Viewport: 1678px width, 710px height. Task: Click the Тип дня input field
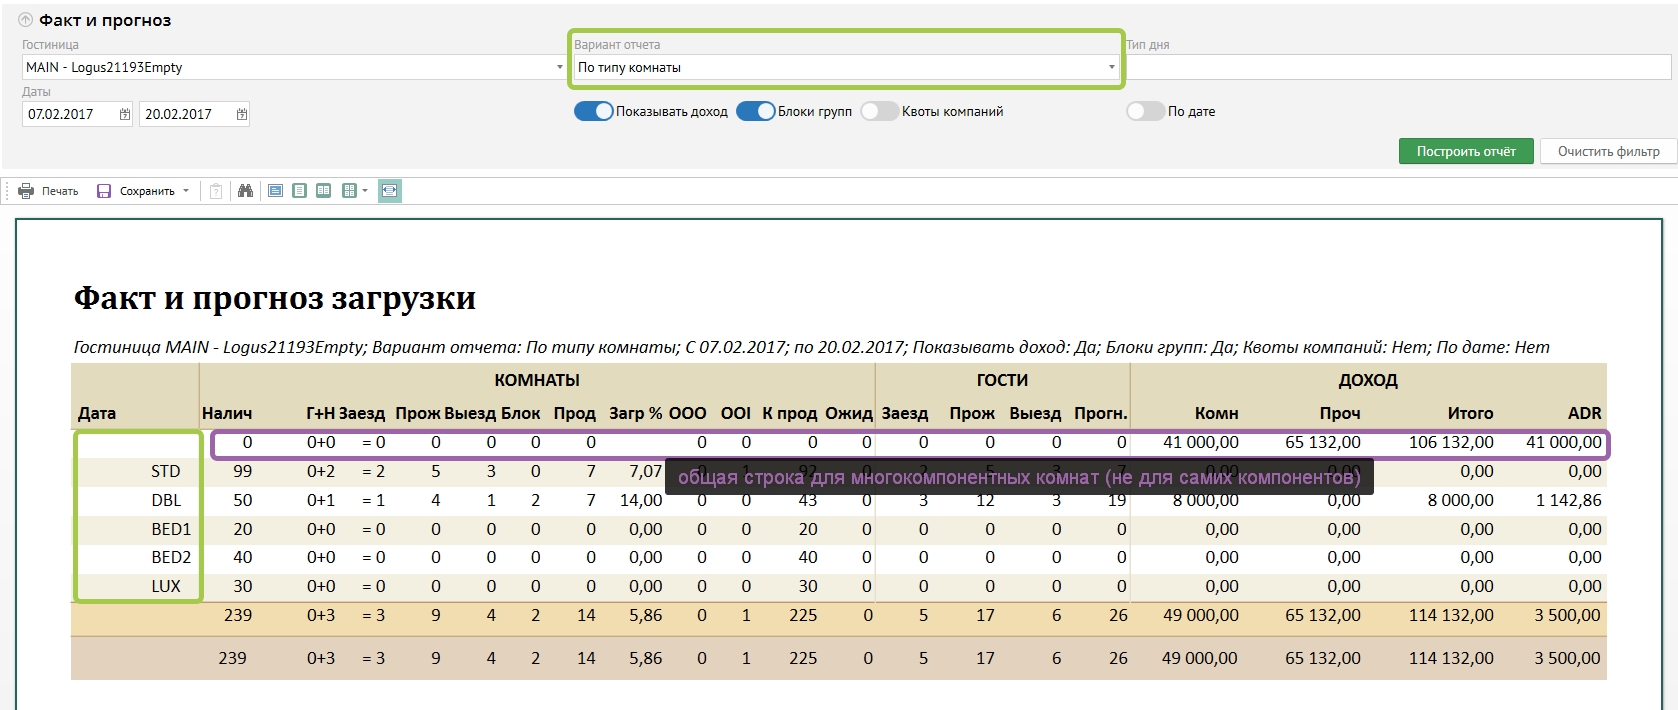pyautogui.click(x=1398, y=67)
